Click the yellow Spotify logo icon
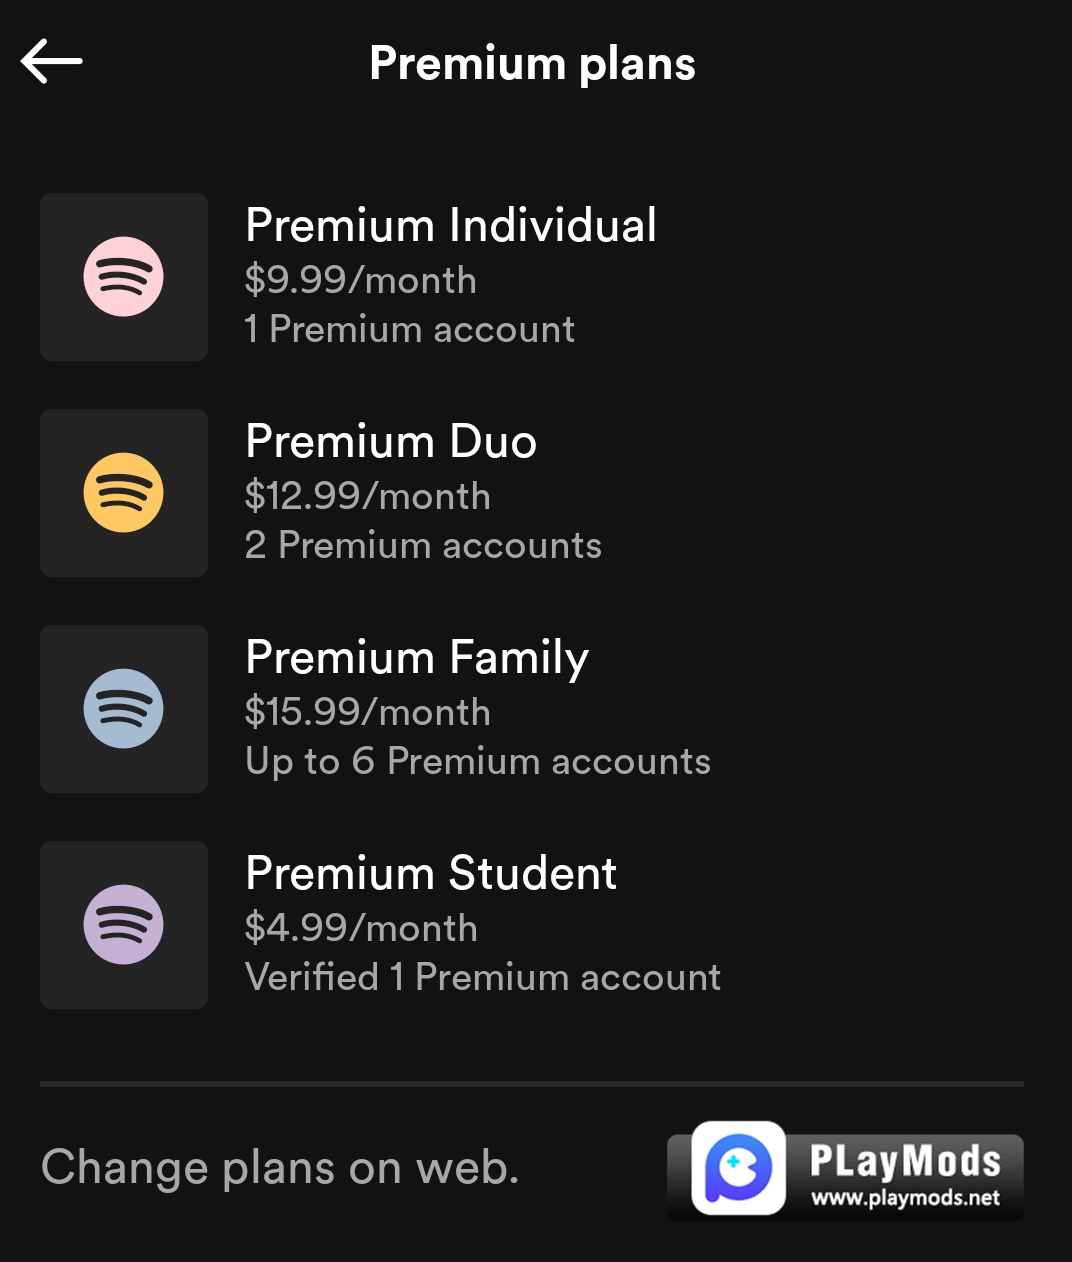Viewport: 1072px width, 1262px height. pos(123,493)
